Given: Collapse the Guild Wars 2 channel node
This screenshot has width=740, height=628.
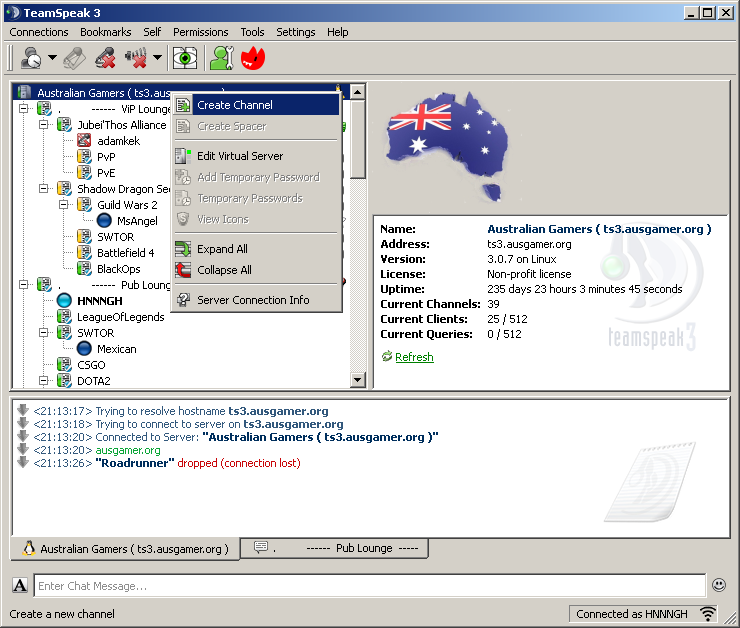Looking at the screenshot, I should [x=63, y=205].
